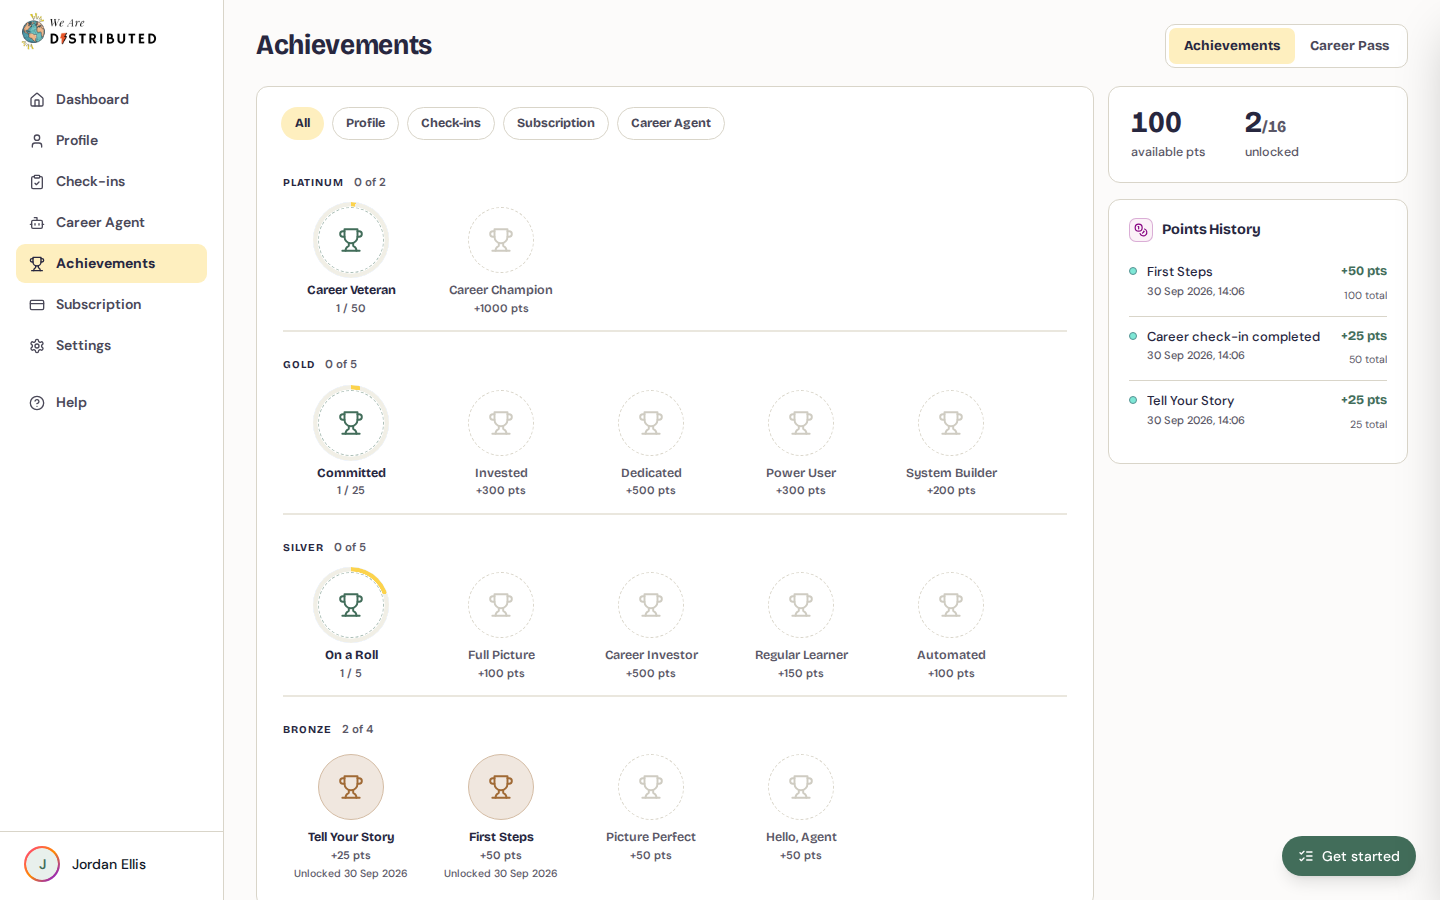Click the Career Champion trophy icon

tap(501, 240)
